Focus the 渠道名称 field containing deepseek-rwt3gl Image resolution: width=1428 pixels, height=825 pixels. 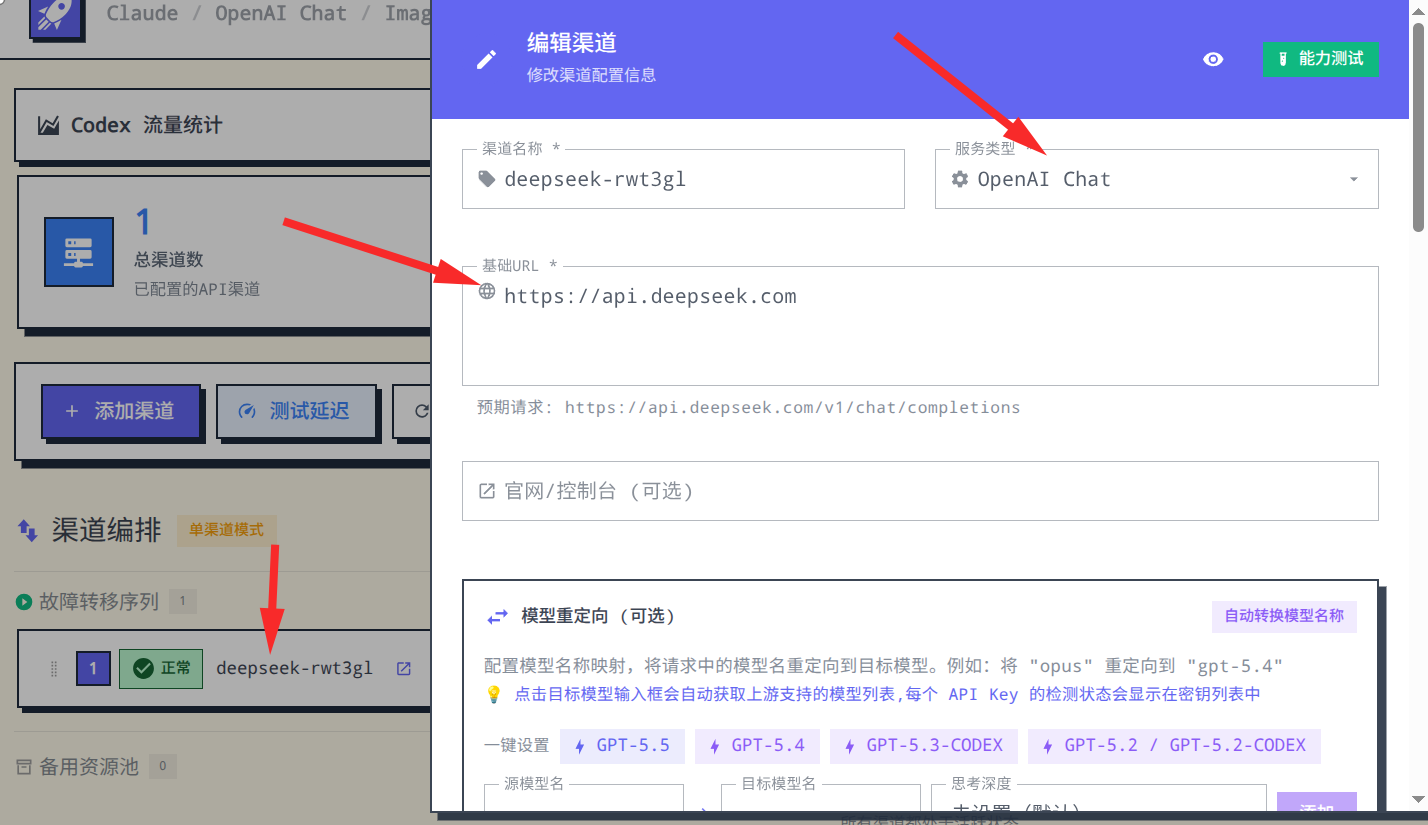click(x=683, y=179)
